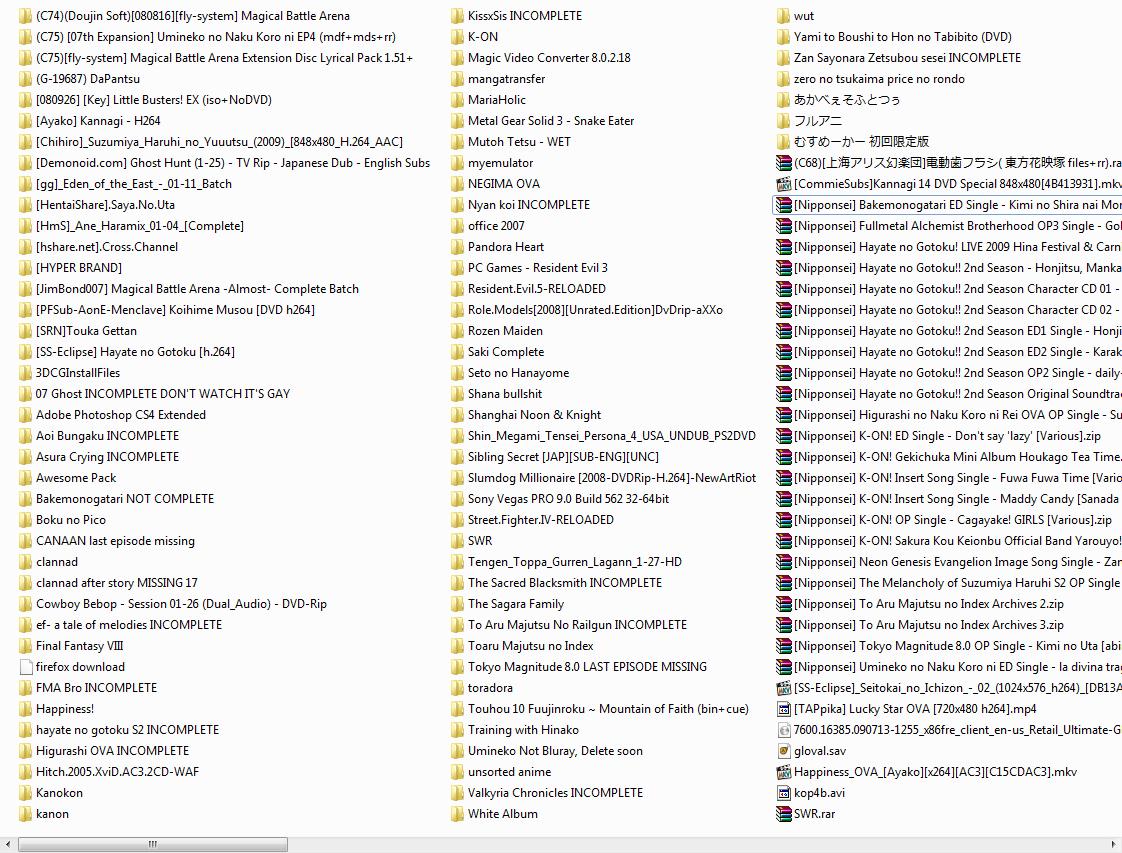Select the (G-19687) DaPantsu folder
Screen dimensions: 1122x853
pyautogui.click(x=88, y=79)
